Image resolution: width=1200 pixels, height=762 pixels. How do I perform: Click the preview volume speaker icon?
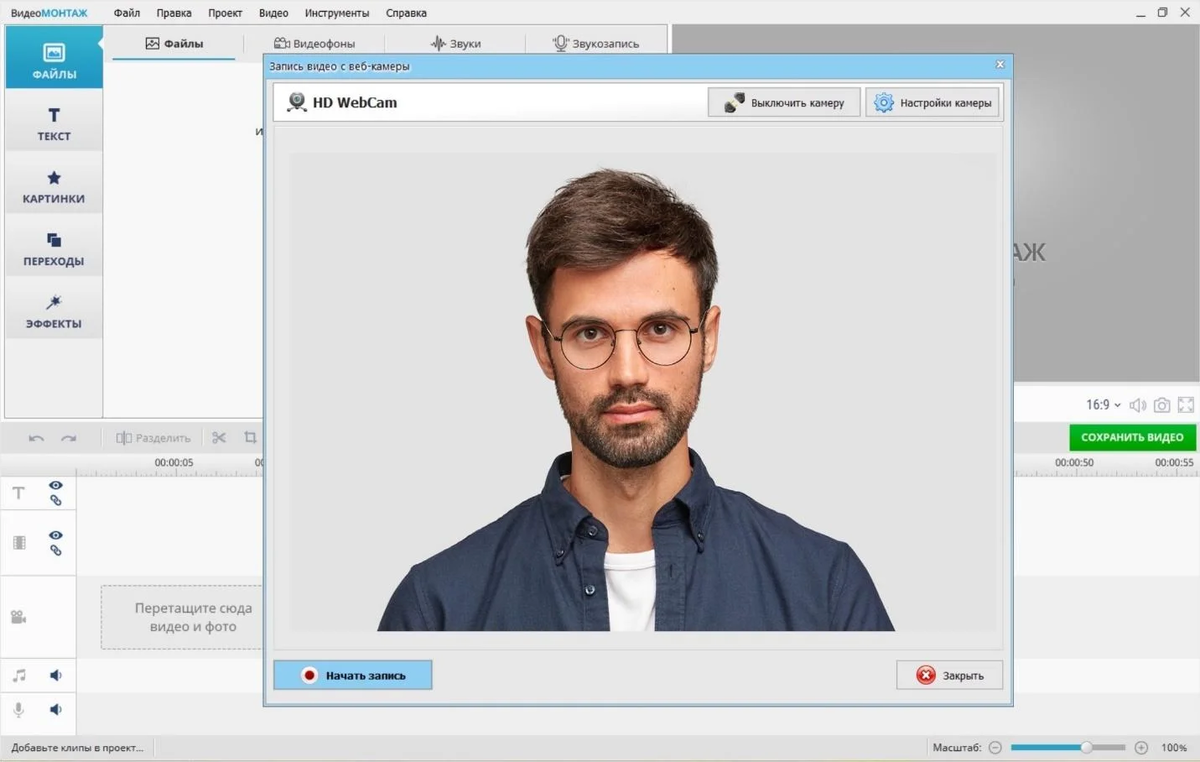click(1138, 405)
